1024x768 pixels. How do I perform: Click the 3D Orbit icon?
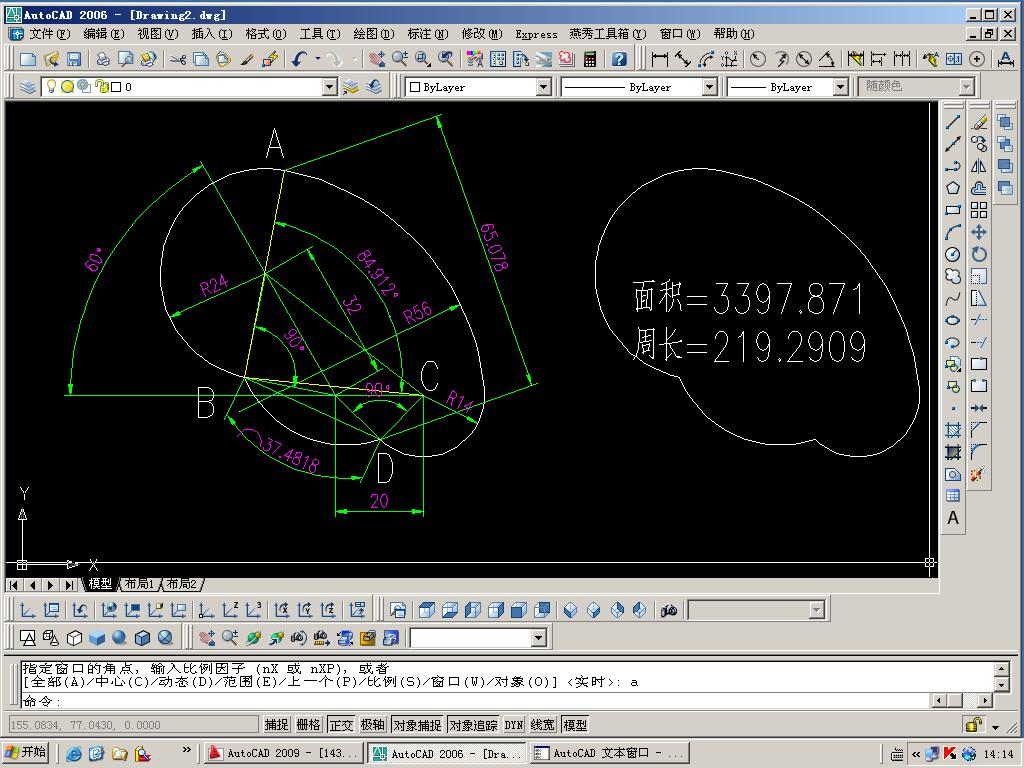pyautogui.click(x=253, y=637)
